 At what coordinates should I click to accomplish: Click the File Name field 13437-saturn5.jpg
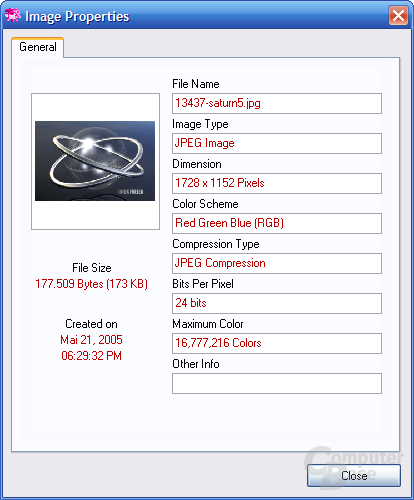[277, 103]
